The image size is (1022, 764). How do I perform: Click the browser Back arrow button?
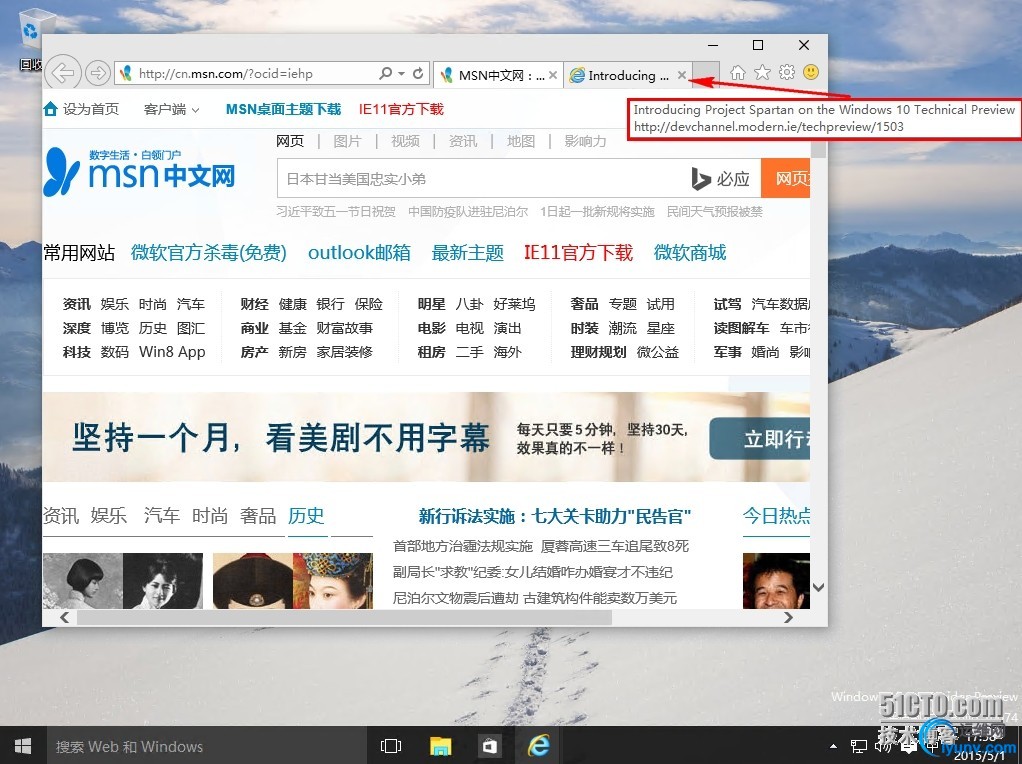[63, 73]
